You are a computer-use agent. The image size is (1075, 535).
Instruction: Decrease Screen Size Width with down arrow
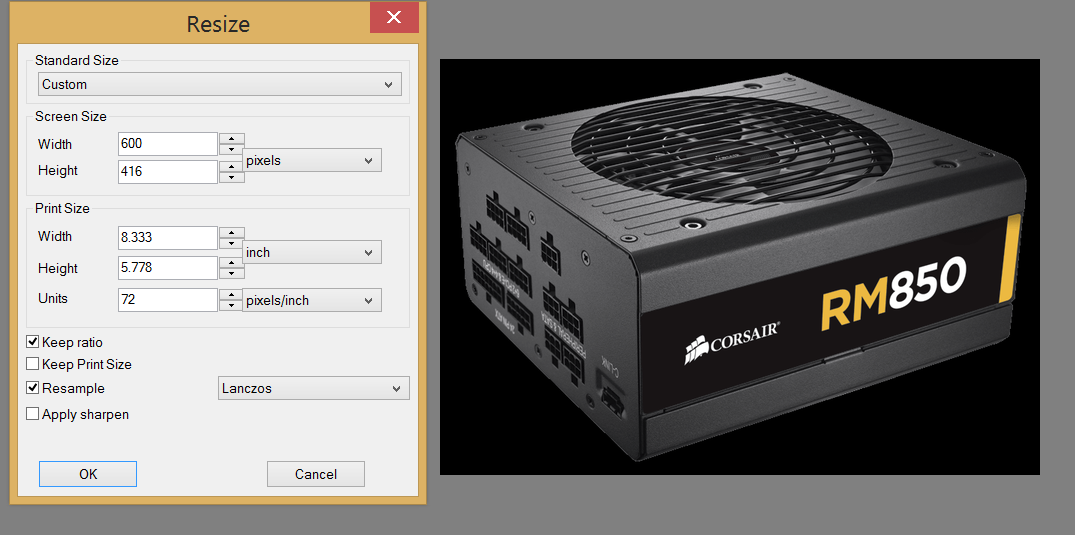pyautogui.click(x=232, y=150)
